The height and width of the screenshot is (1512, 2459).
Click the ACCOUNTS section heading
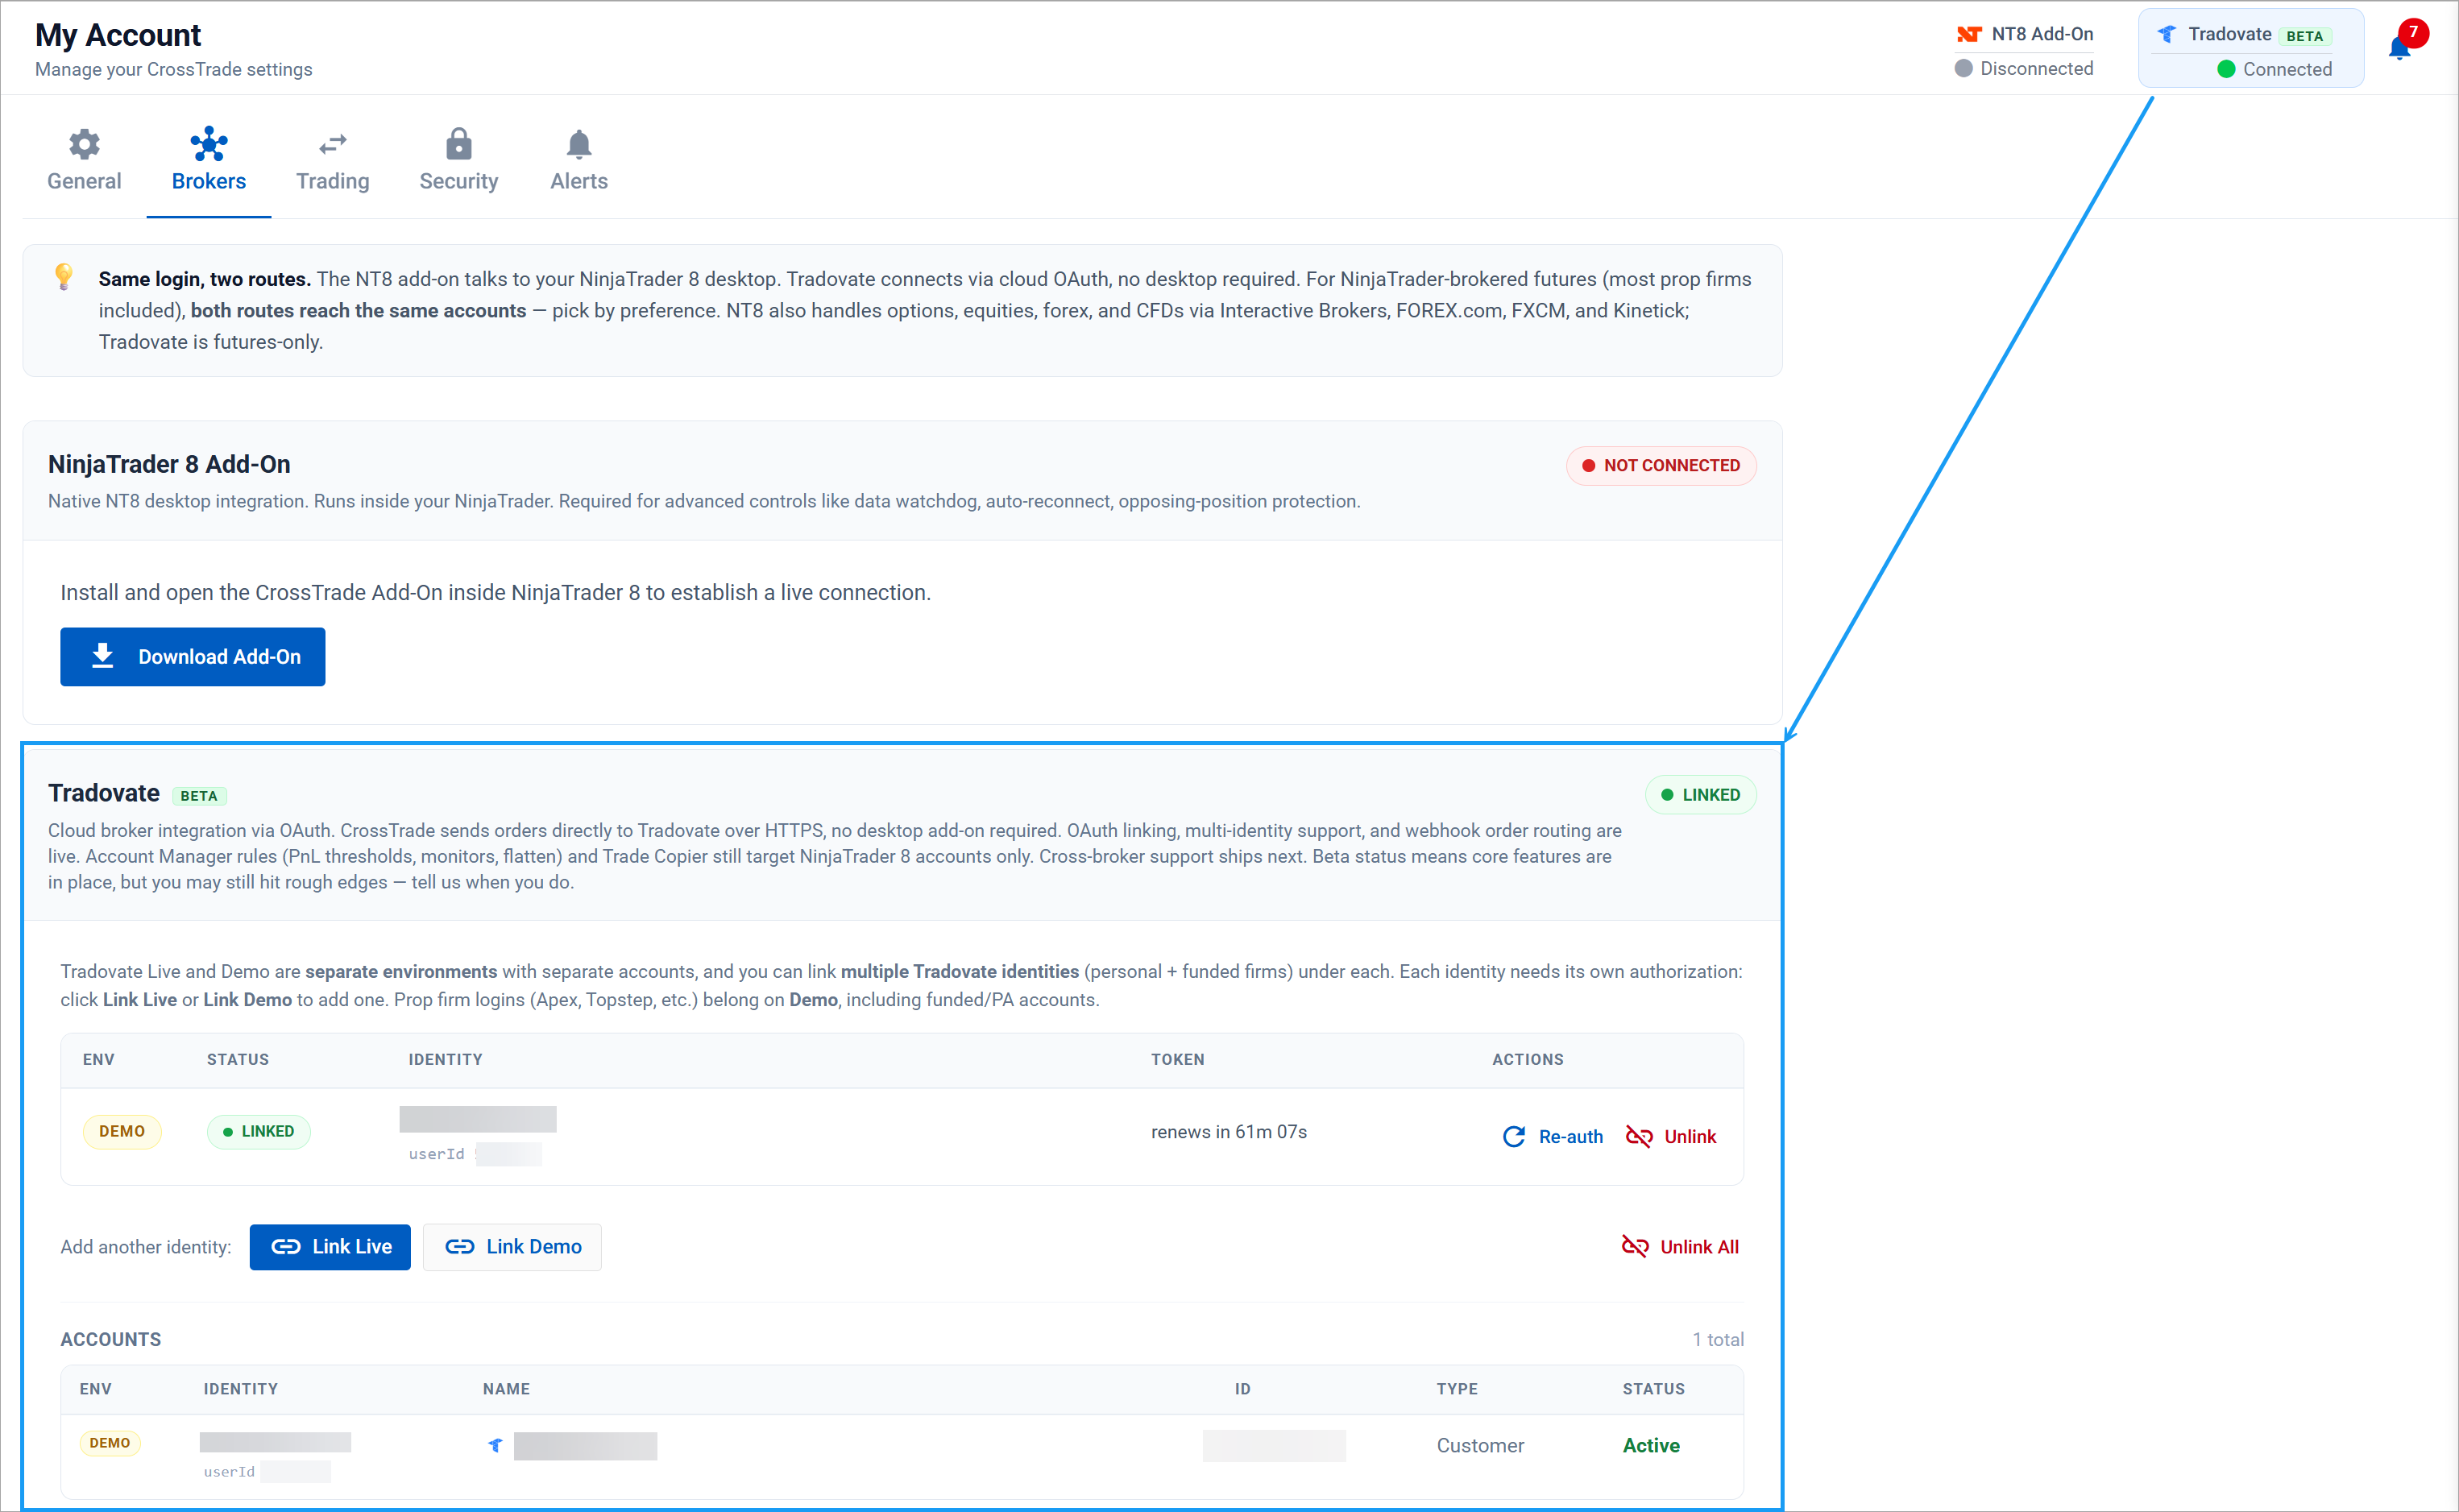(111, 1340)
